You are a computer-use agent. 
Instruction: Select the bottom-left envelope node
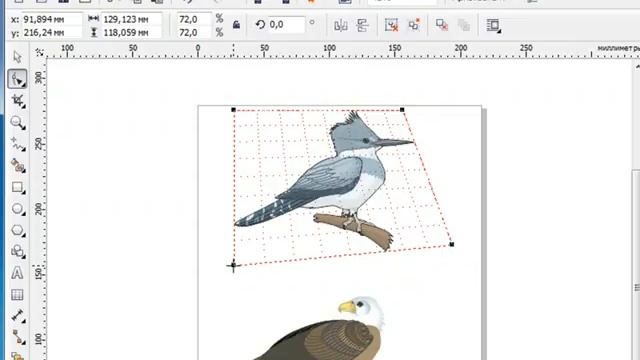tap(233, 265)
